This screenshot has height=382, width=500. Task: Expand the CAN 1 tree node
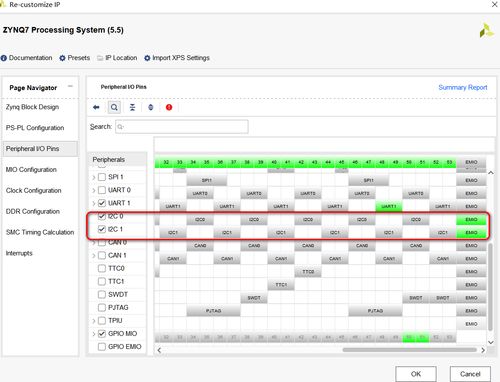tap(94, 256)
